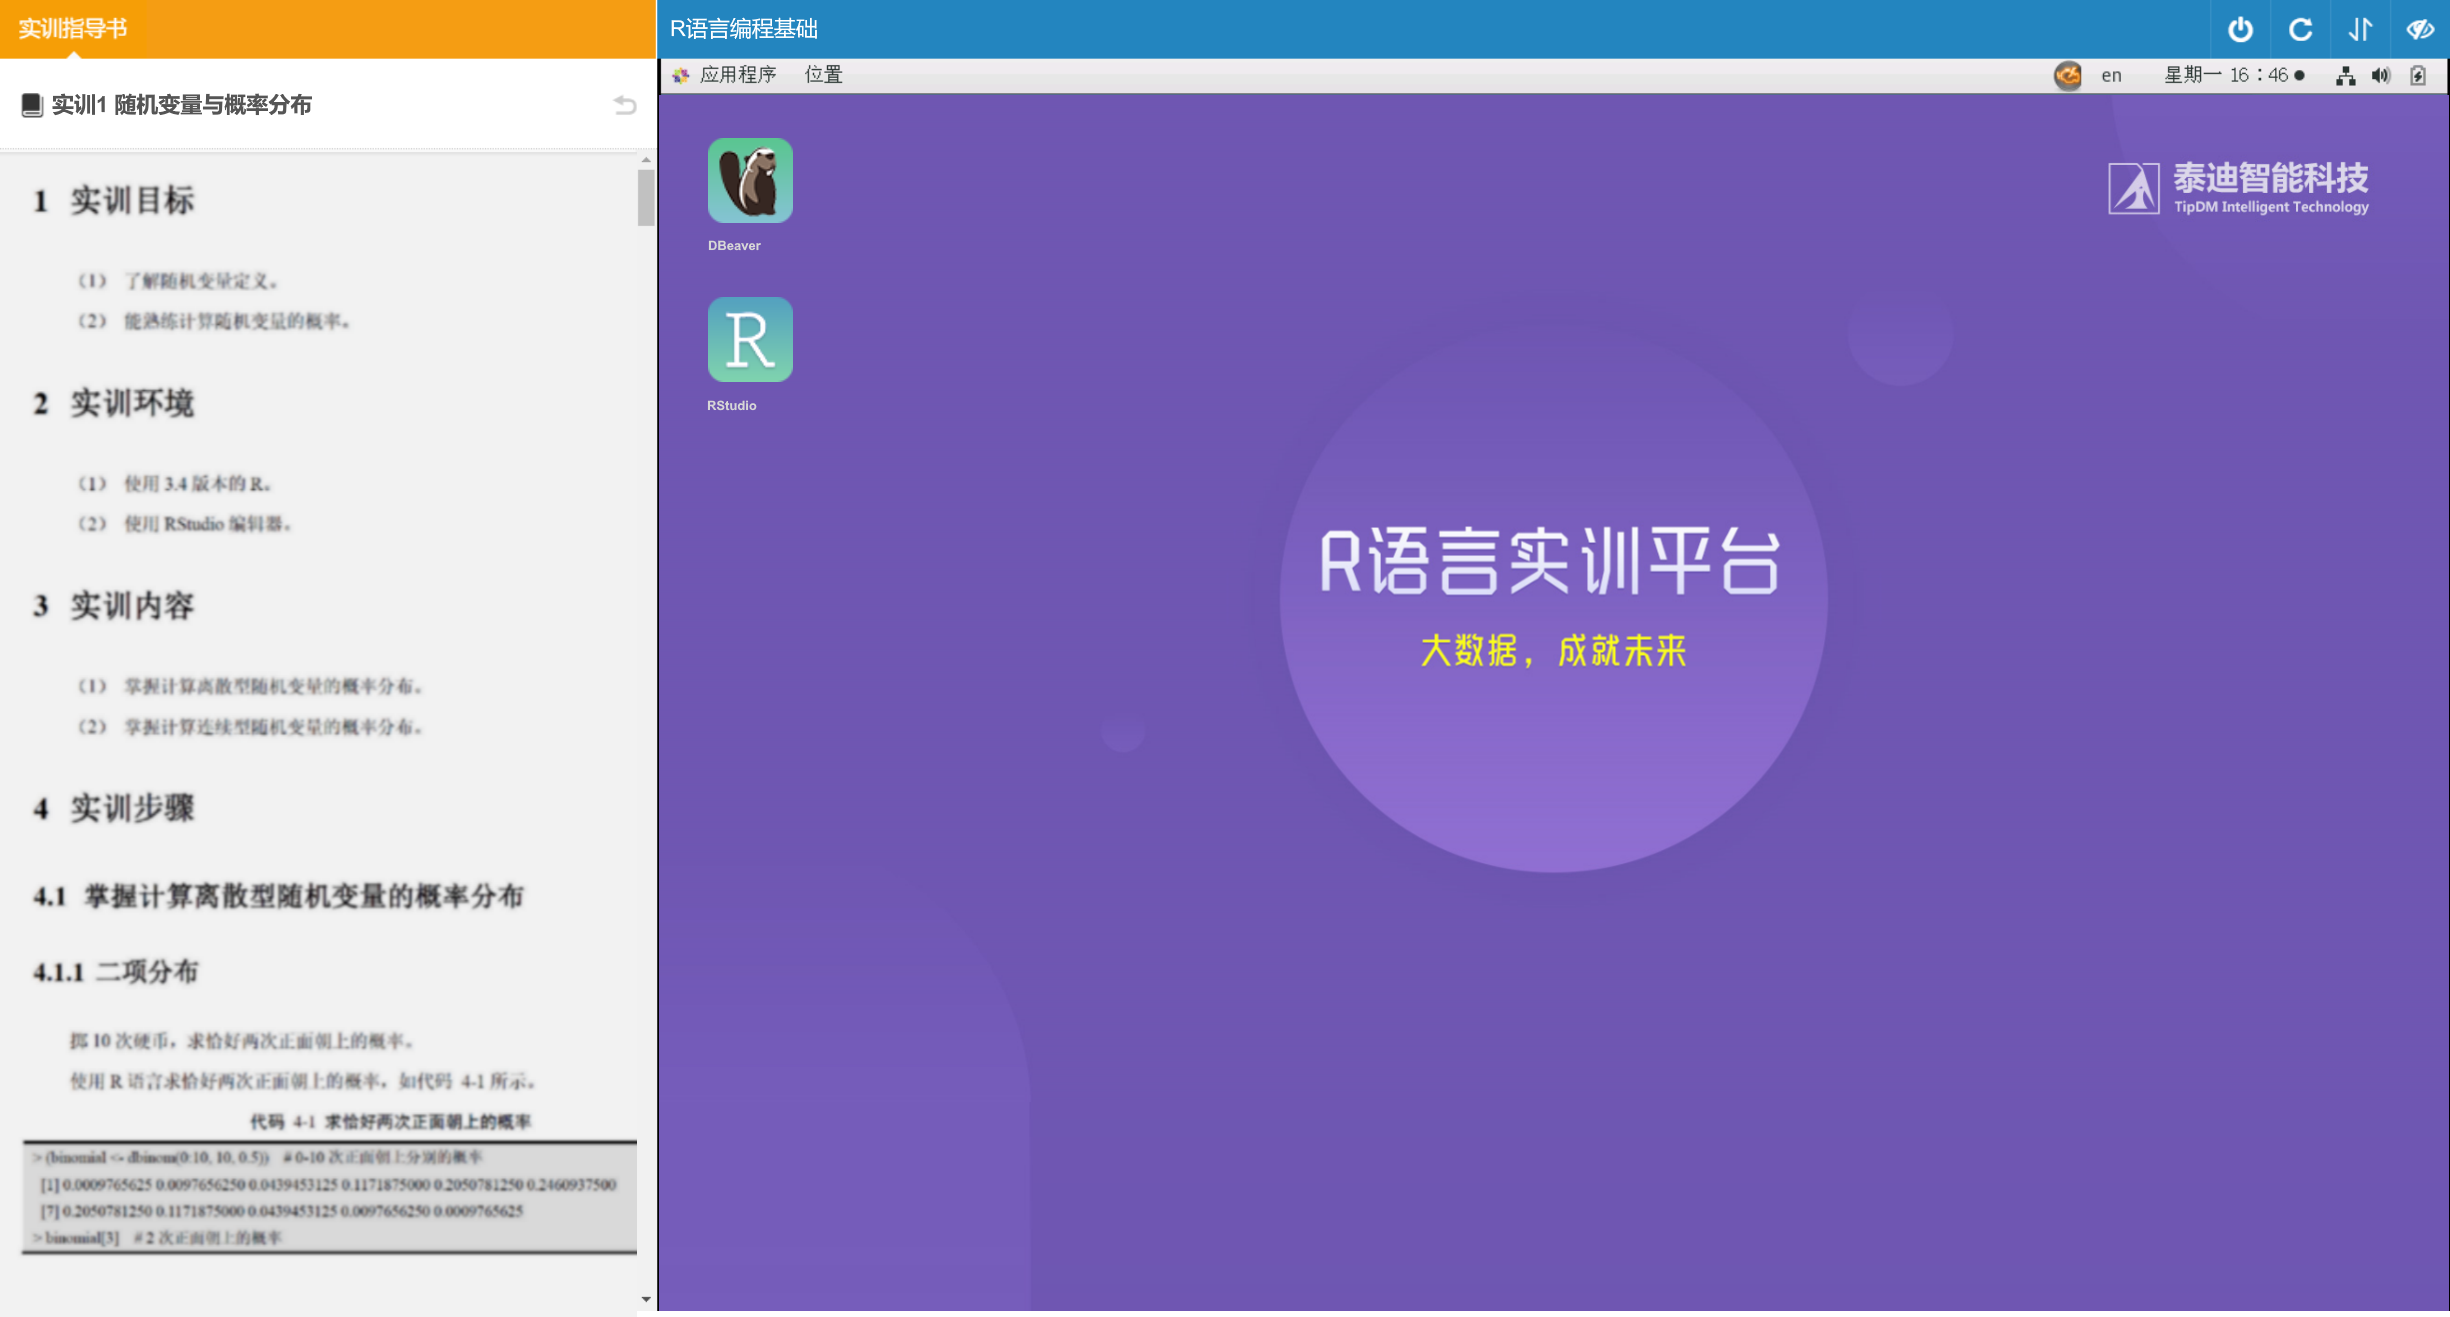Launch RStudio from the desktop
This screenshot has width=2450, height=1317.
[750, 340]
